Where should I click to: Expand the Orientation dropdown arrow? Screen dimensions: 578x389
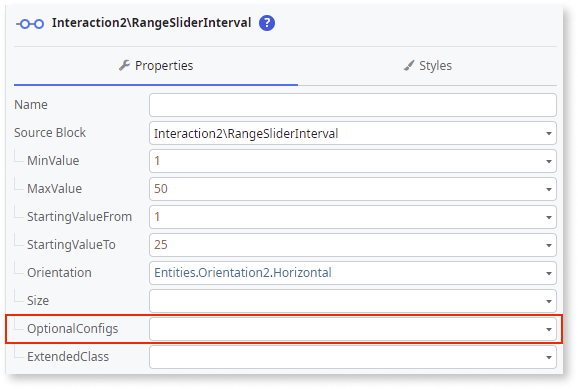tap(549, 274)
